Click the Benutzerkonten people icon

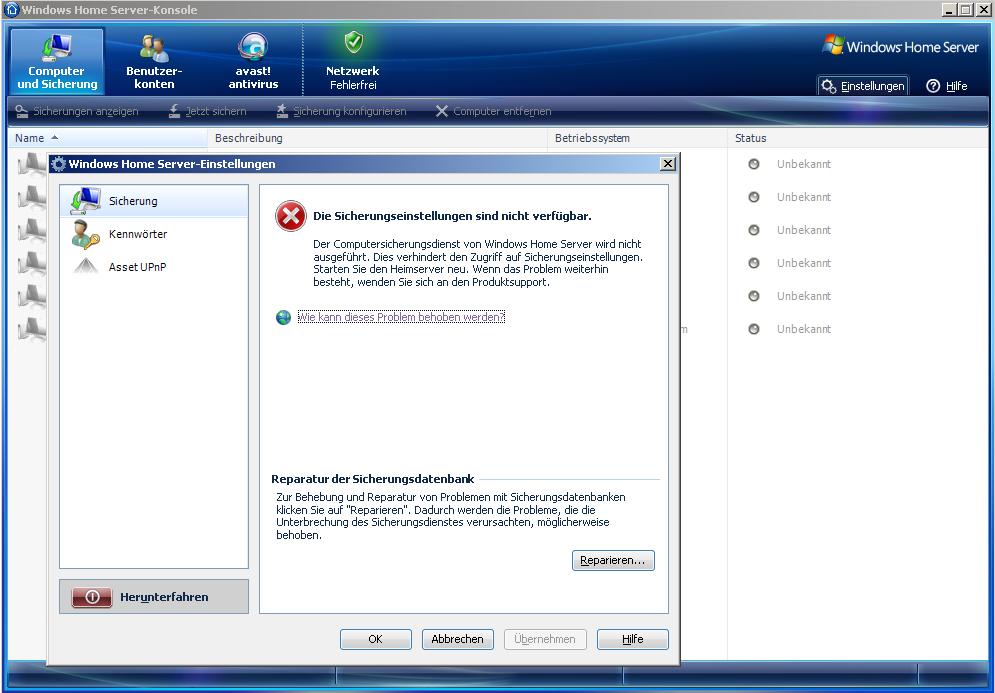coord(154,48)
